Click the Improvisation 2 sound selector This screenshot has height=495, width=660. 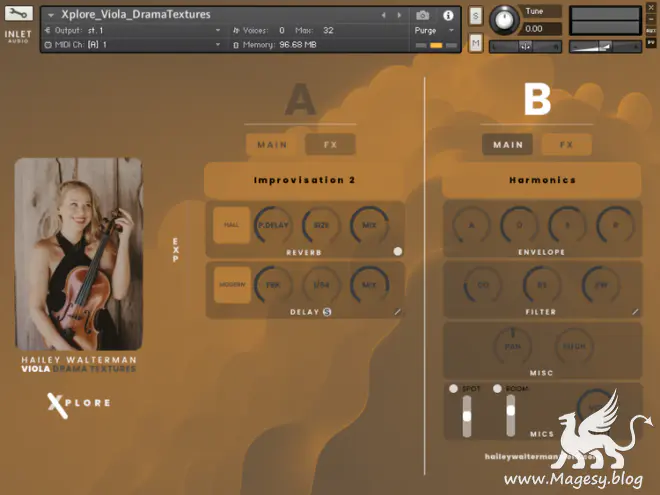pyautogui.click(x=304, y=181)
